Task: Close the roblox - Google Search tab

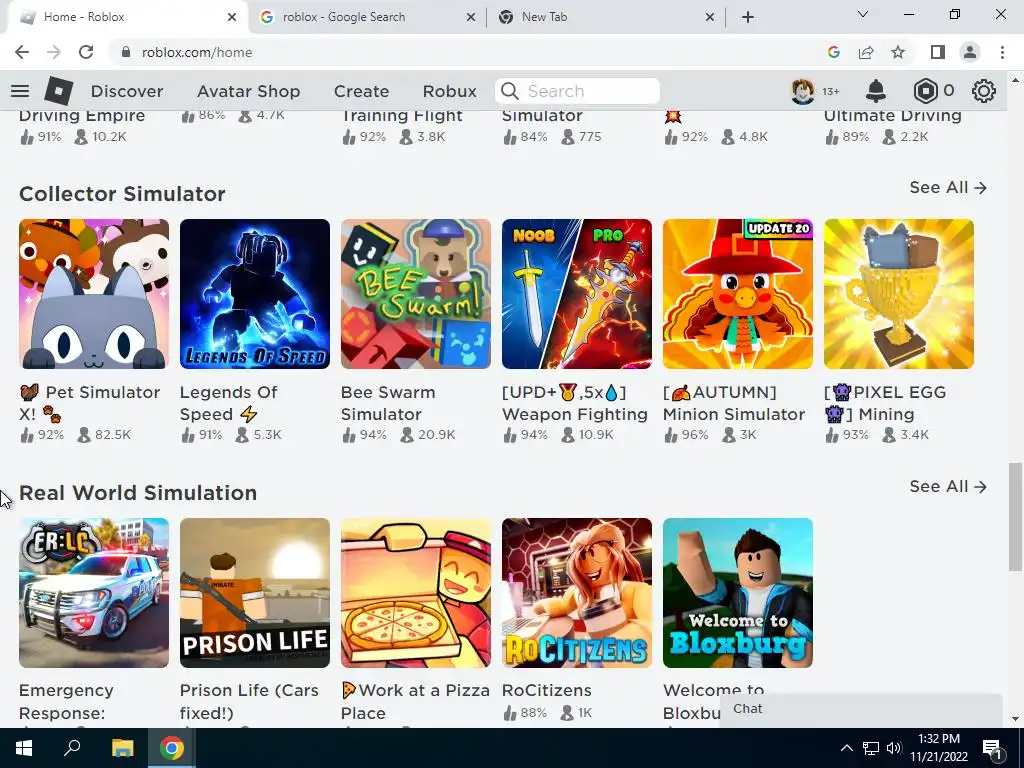Action: pos(471,17)
